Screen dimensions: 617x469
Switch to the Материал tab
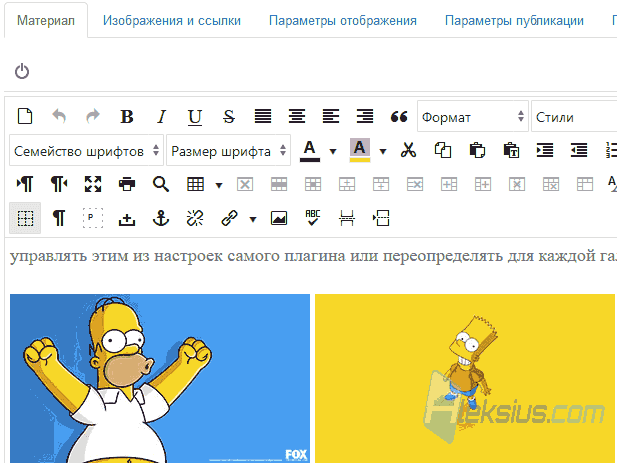(x=46, y=20)
